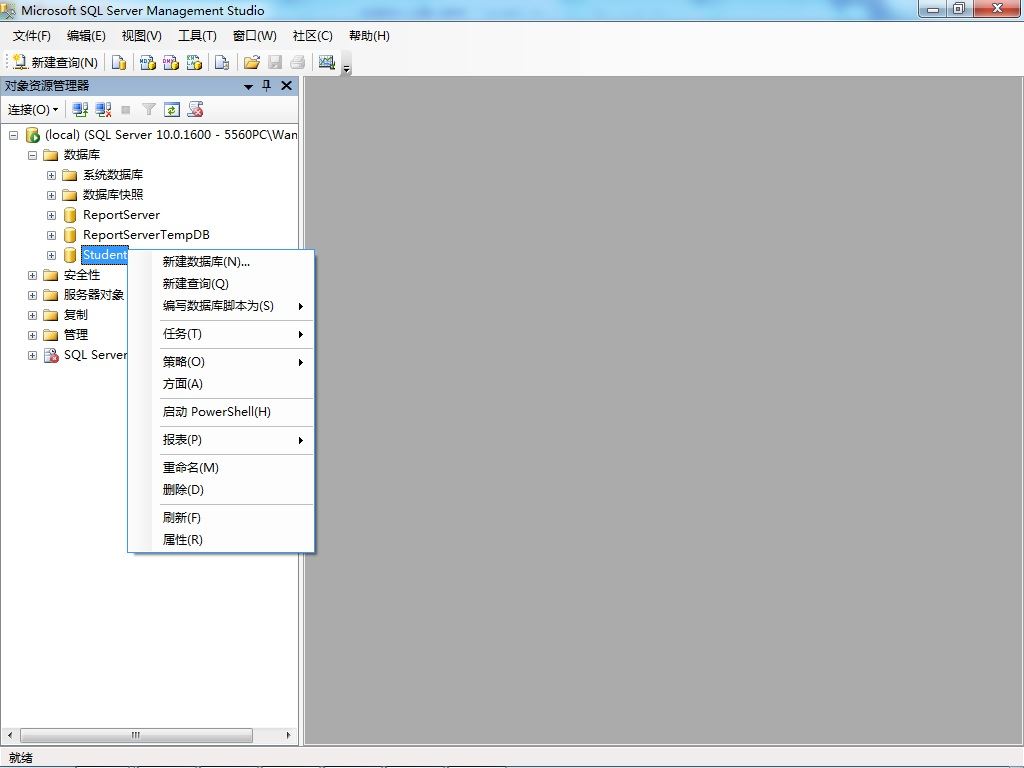The width and height of the screenshot is (1024, 768).
Task: Expand the 安全性 folder
Action: coord(32,276)
